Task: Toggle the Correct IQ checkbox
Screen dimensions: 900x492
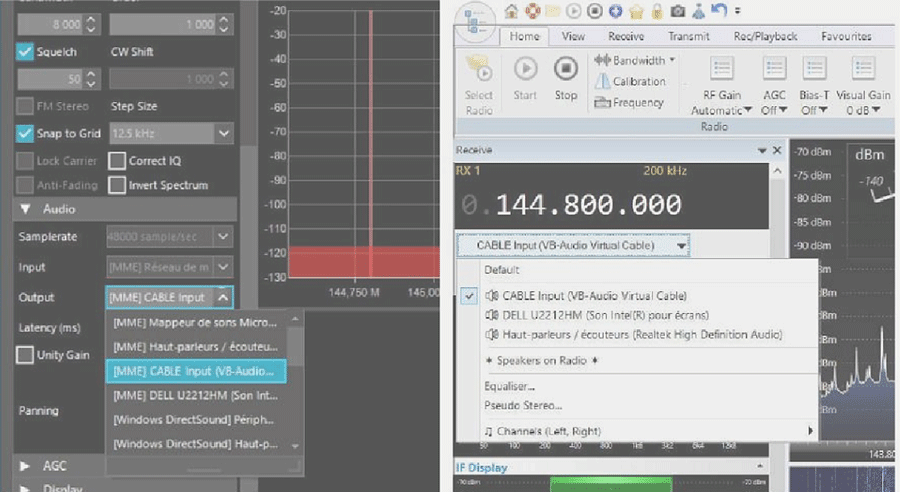Action: 117,161
